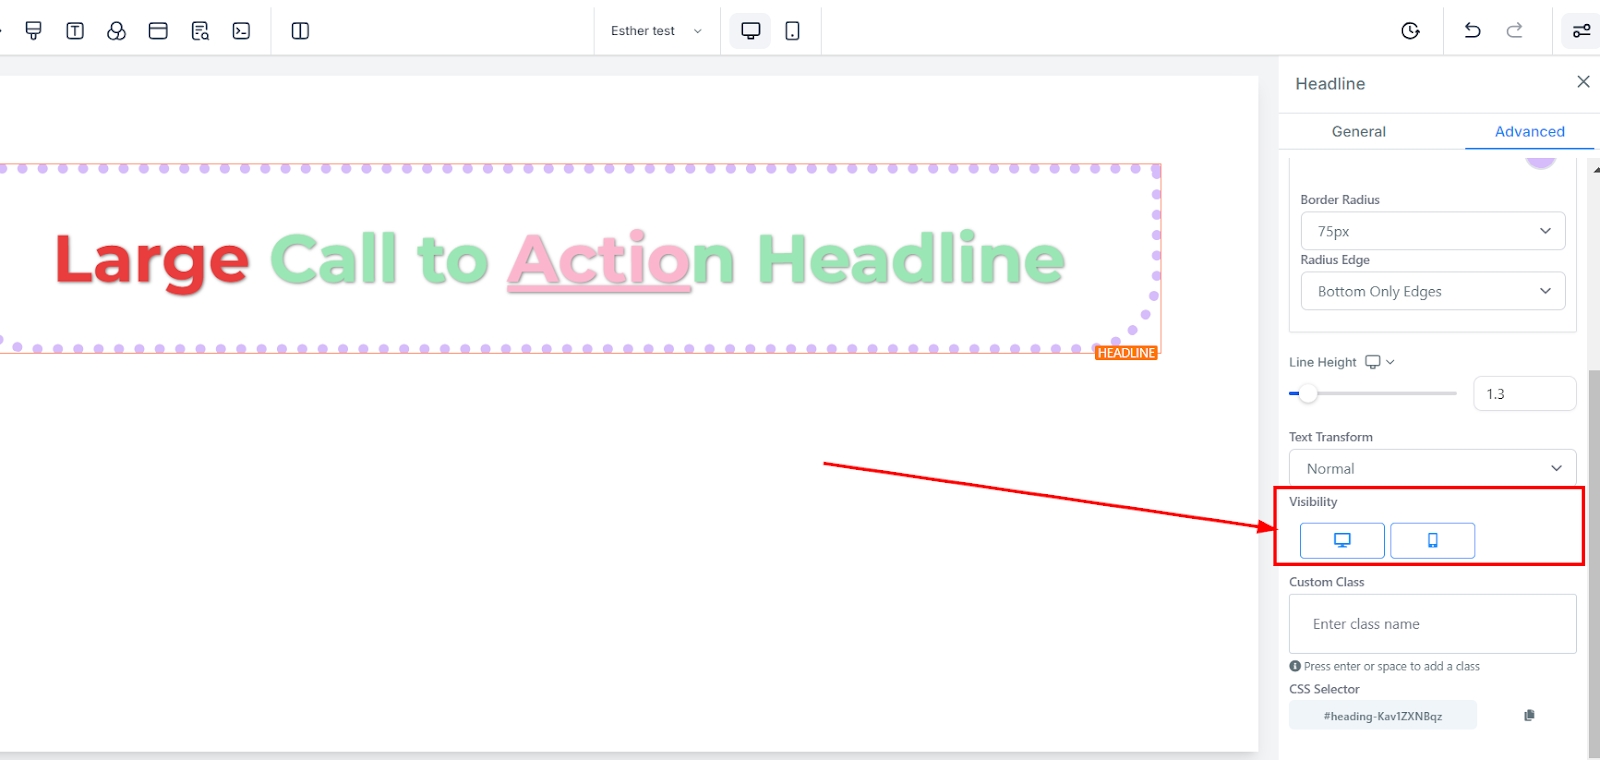Select the Advanced tab

pos(1529,131)
